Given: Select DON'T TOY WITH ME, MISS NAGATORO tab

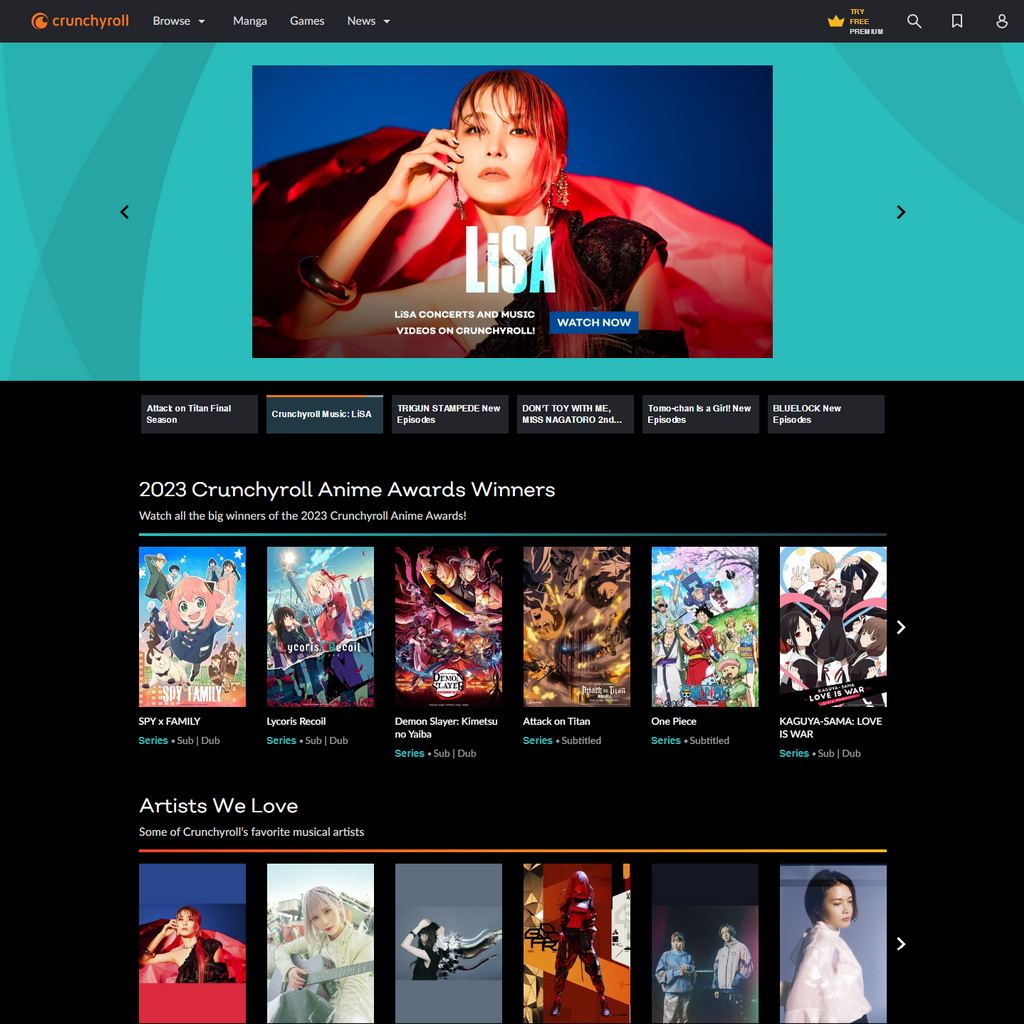Looking at the screenshot, I should pyautogui.click(x=575, y=414).
